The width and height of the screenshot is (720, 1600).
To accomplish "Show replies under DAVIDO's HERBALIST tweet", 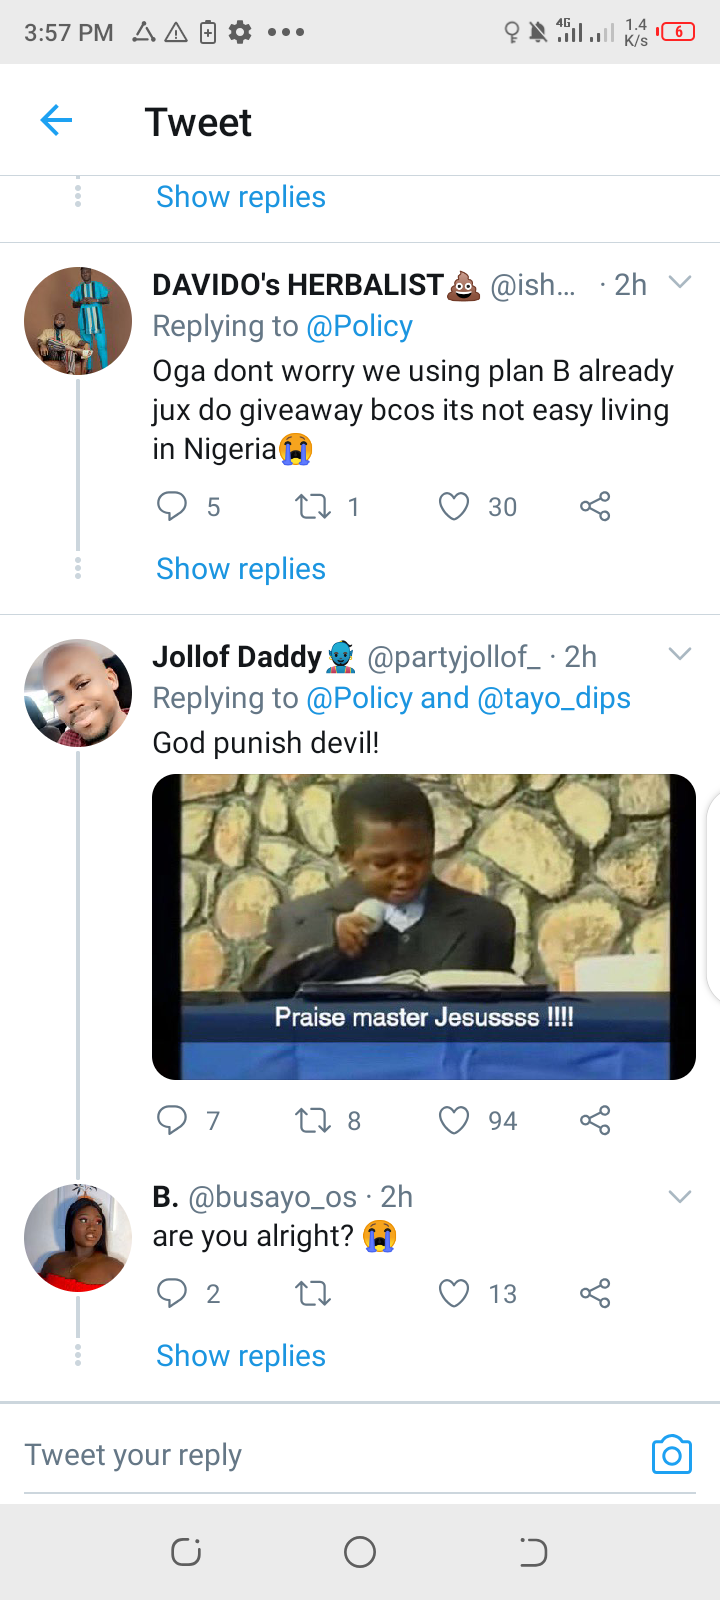I will (241, 569).
